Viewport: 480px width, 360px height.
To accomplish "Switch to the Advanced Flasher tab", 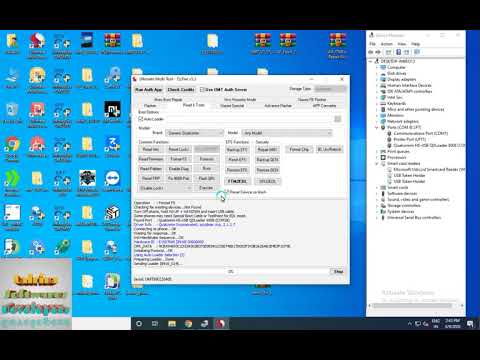I will tap(278, 106).
